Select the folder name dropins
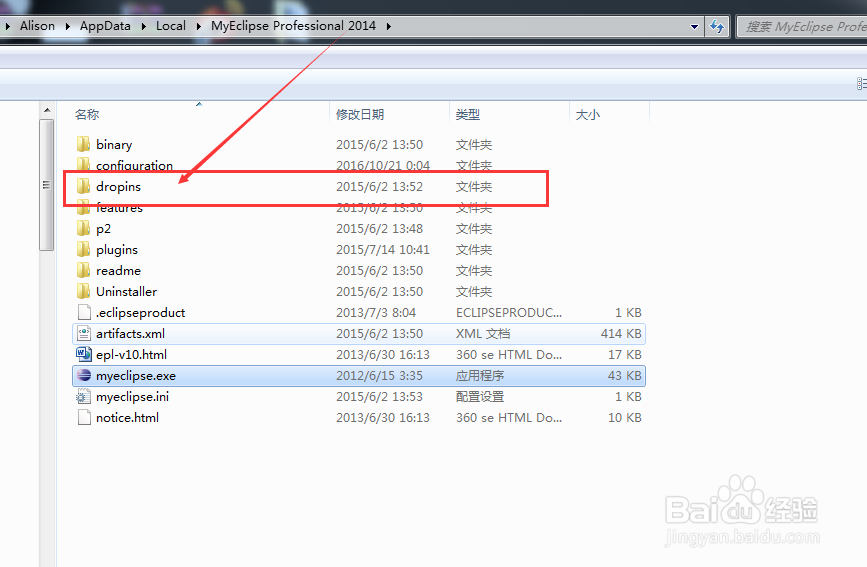The width and height of the screenshot is (867, 567). pyautogui.click(x=118, y=186)
